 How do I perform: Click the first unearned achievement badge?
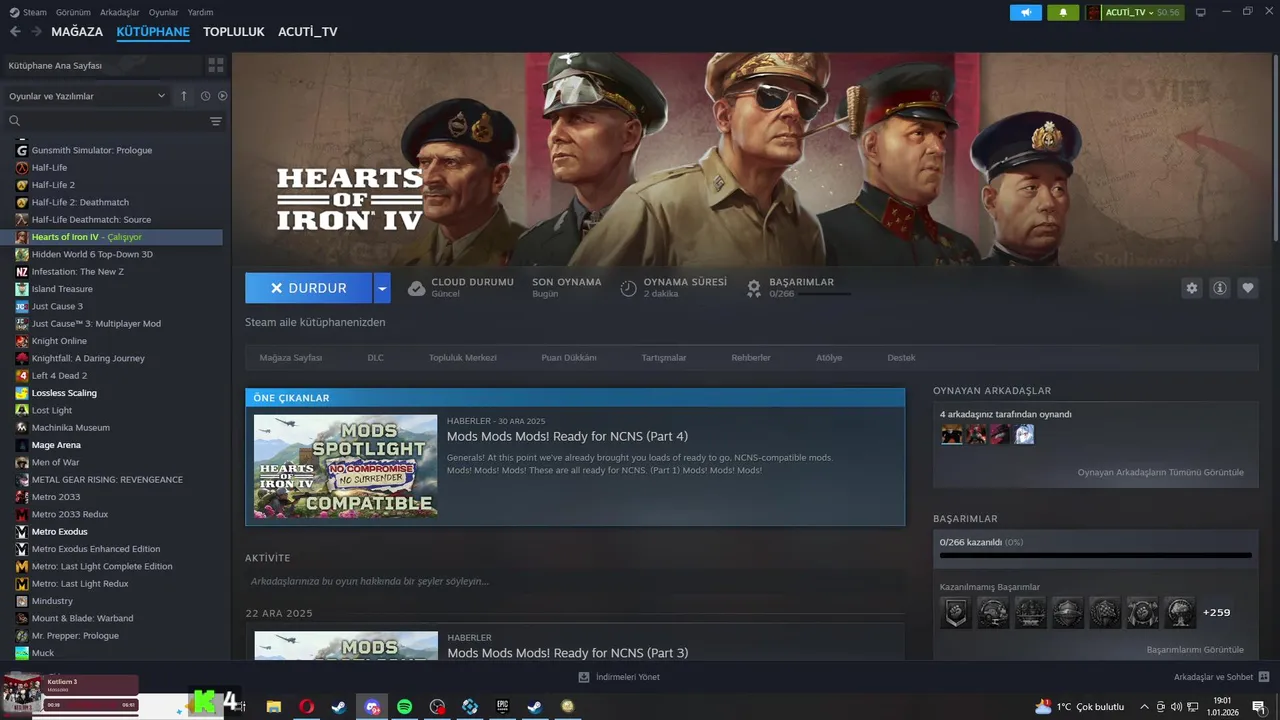956,612
